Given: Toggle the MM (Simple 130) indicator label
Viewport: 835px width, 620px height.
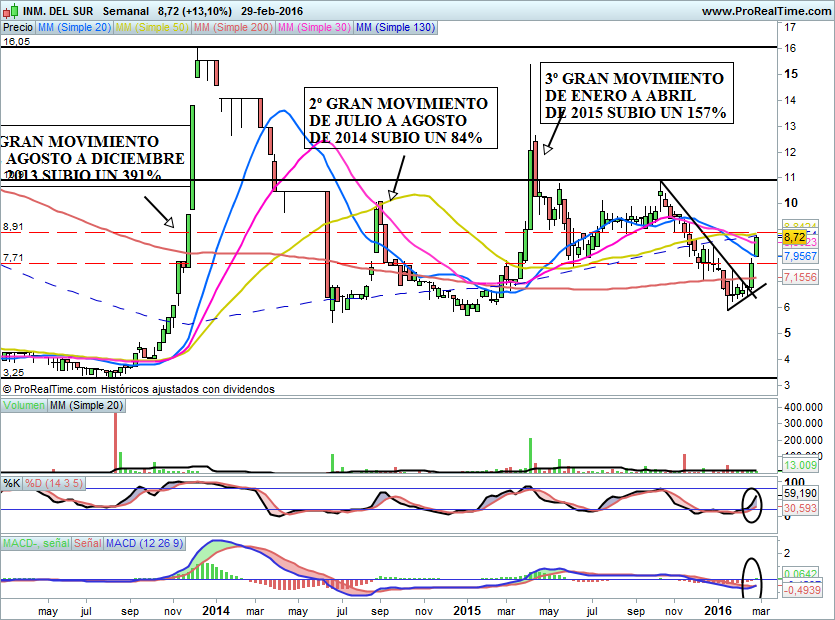Looking at the screenshot, I should tap(395, 28).
